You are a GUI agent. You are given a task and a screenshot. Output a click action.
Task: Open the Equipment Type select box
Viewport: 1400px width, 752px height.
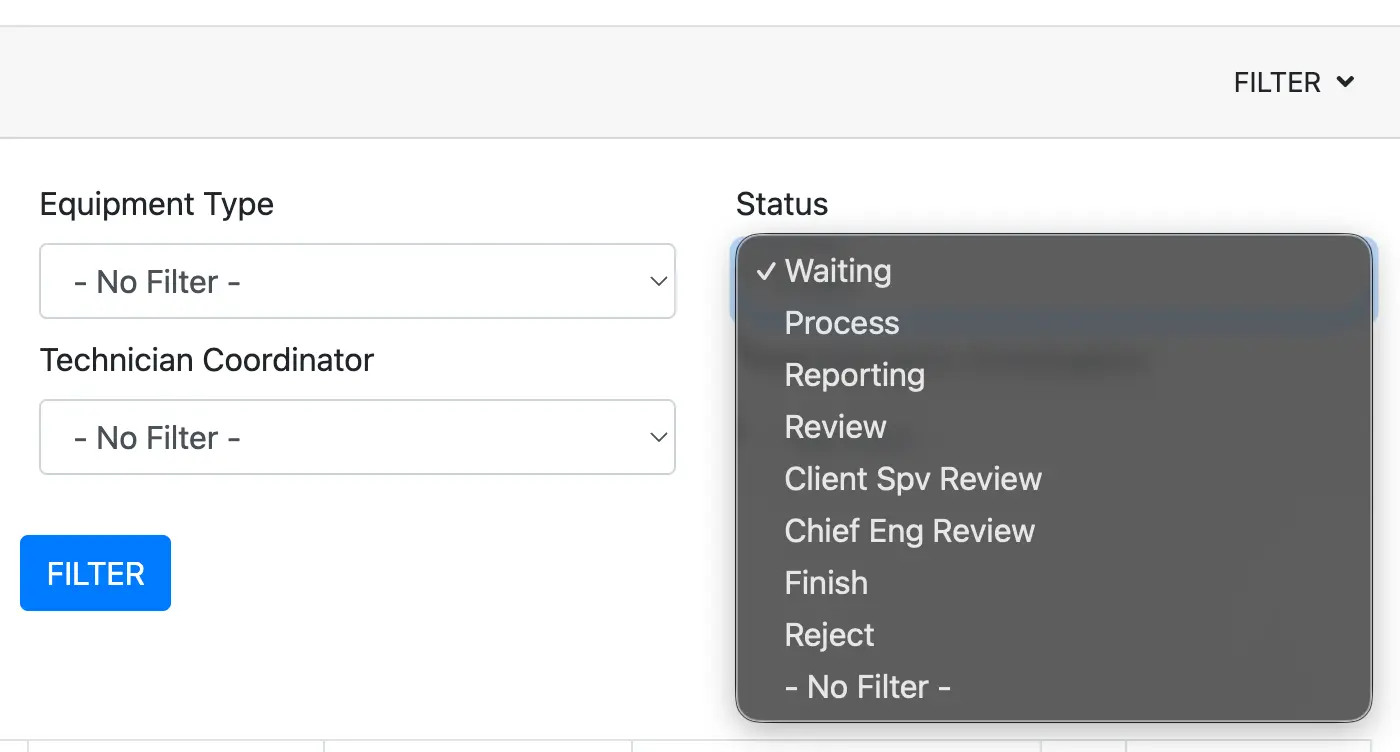(x=357, y=282)
